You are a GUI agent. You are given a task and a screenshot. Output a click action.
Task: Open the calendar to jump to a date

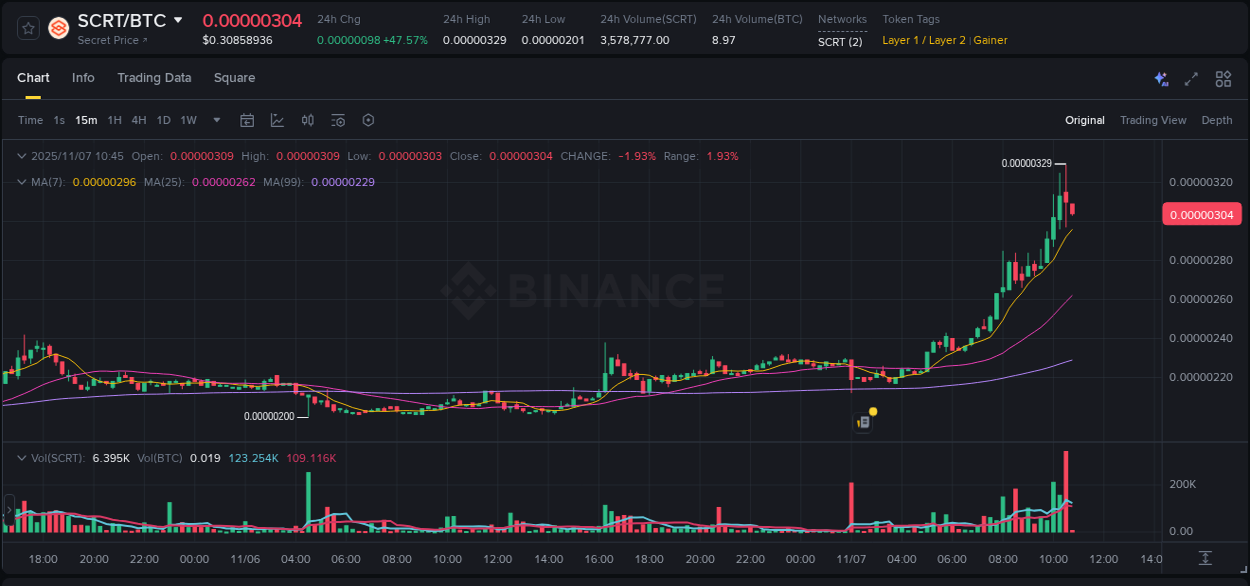247,119
